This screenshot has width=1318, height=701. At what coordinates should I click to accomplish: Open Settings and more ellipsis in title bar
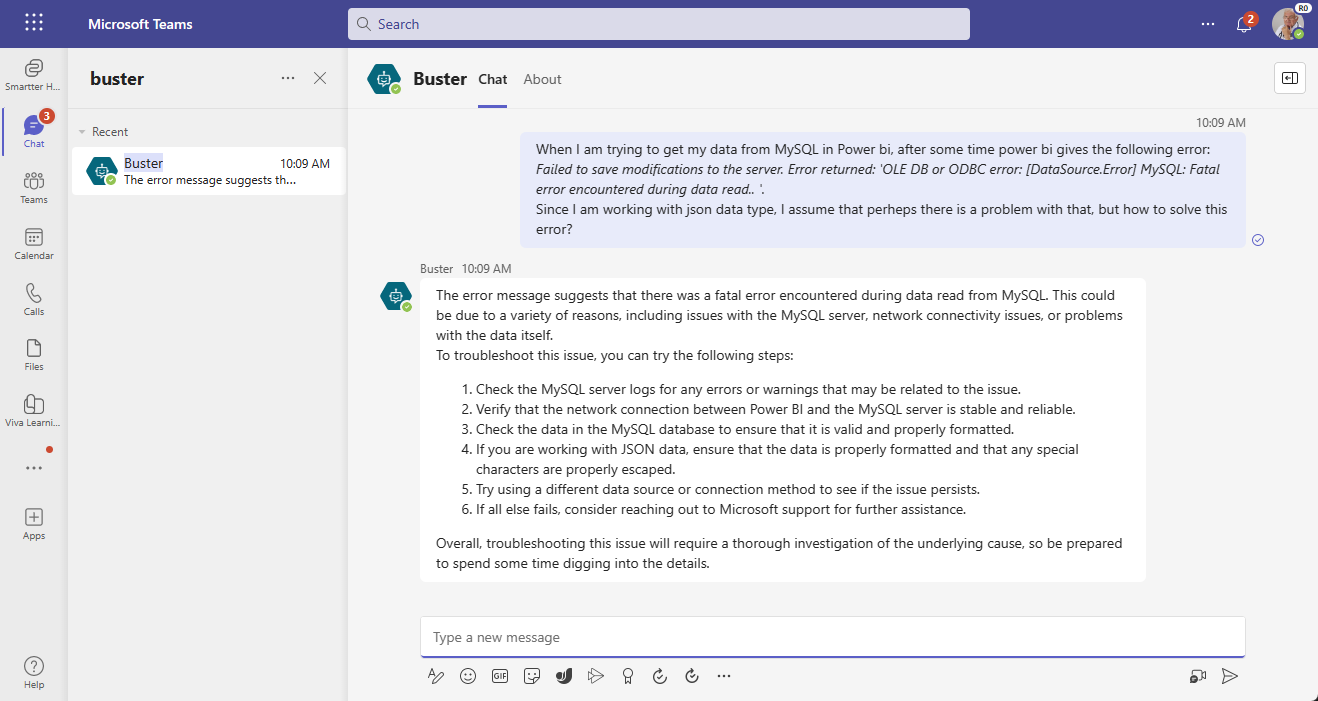click(x=1207, y=23)
